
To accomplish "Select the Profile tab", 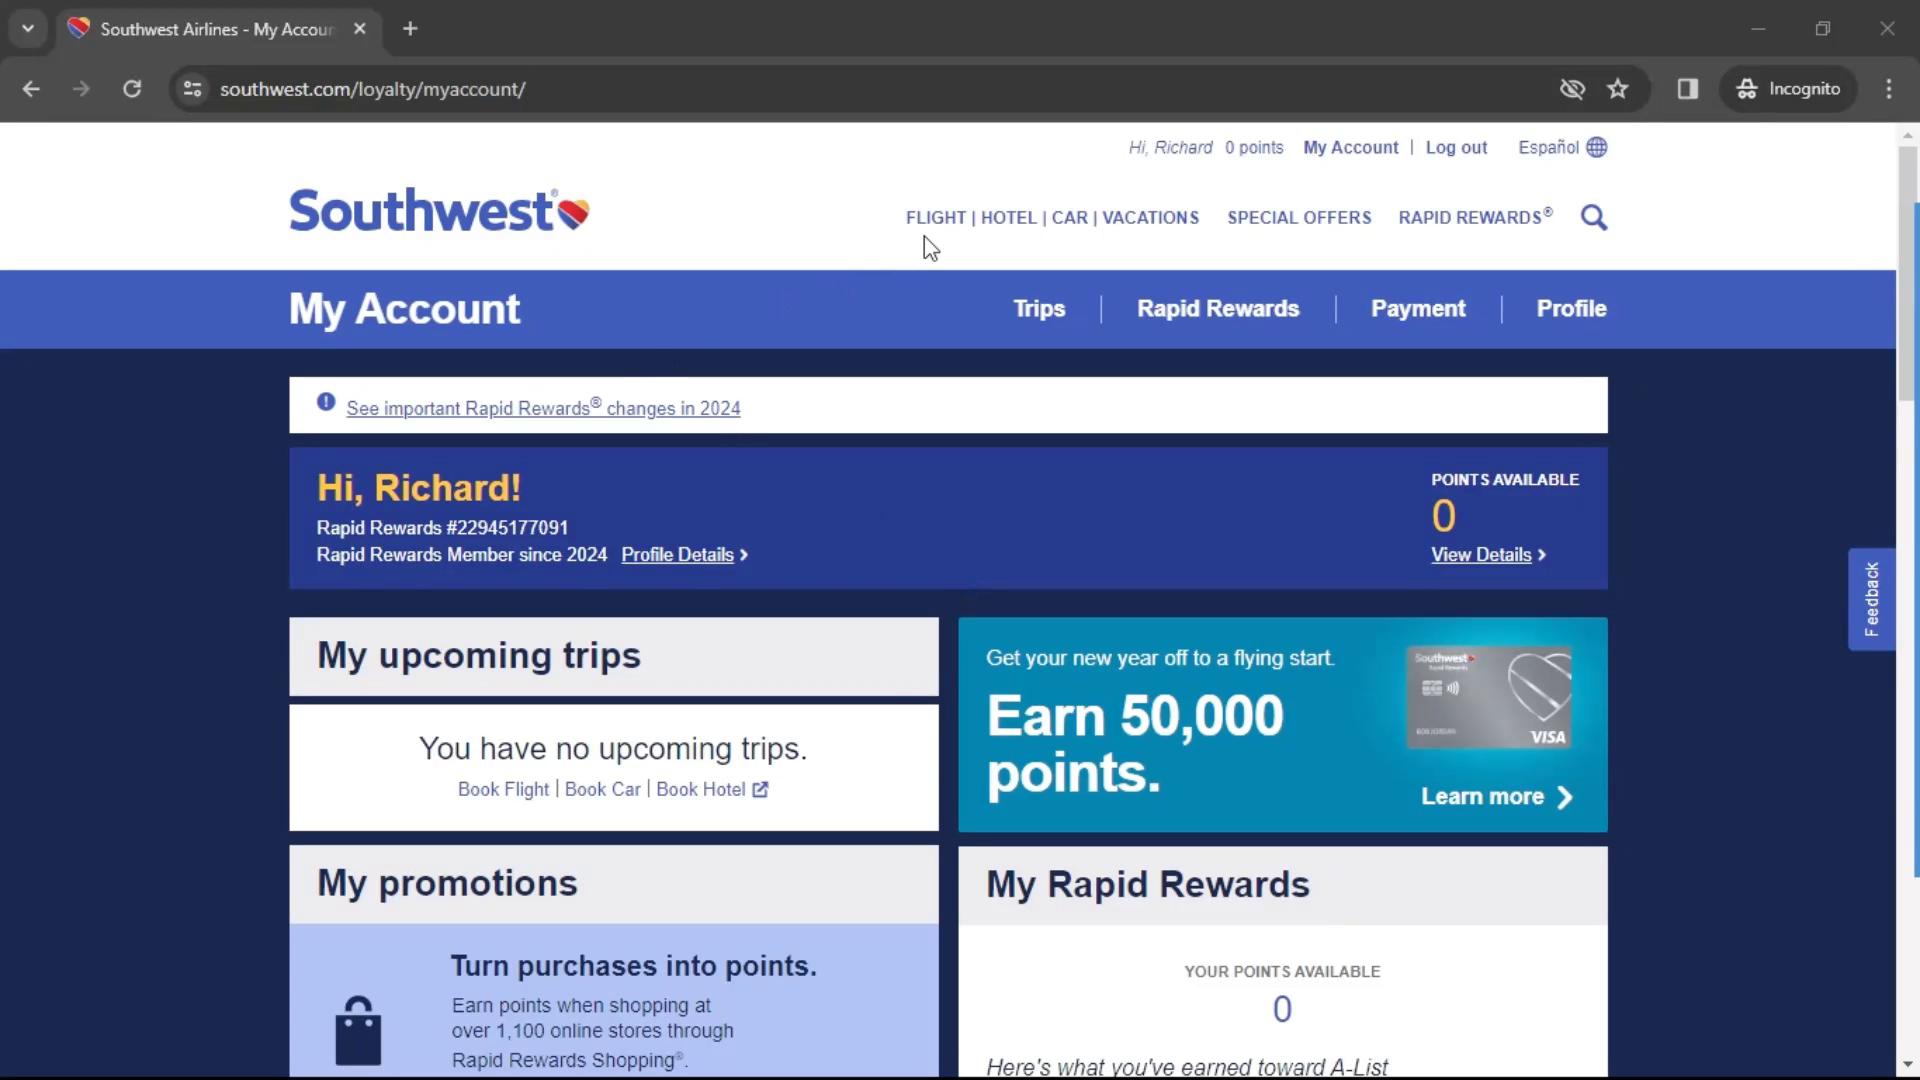I will pyautogui.click(x=1571, y=307).
